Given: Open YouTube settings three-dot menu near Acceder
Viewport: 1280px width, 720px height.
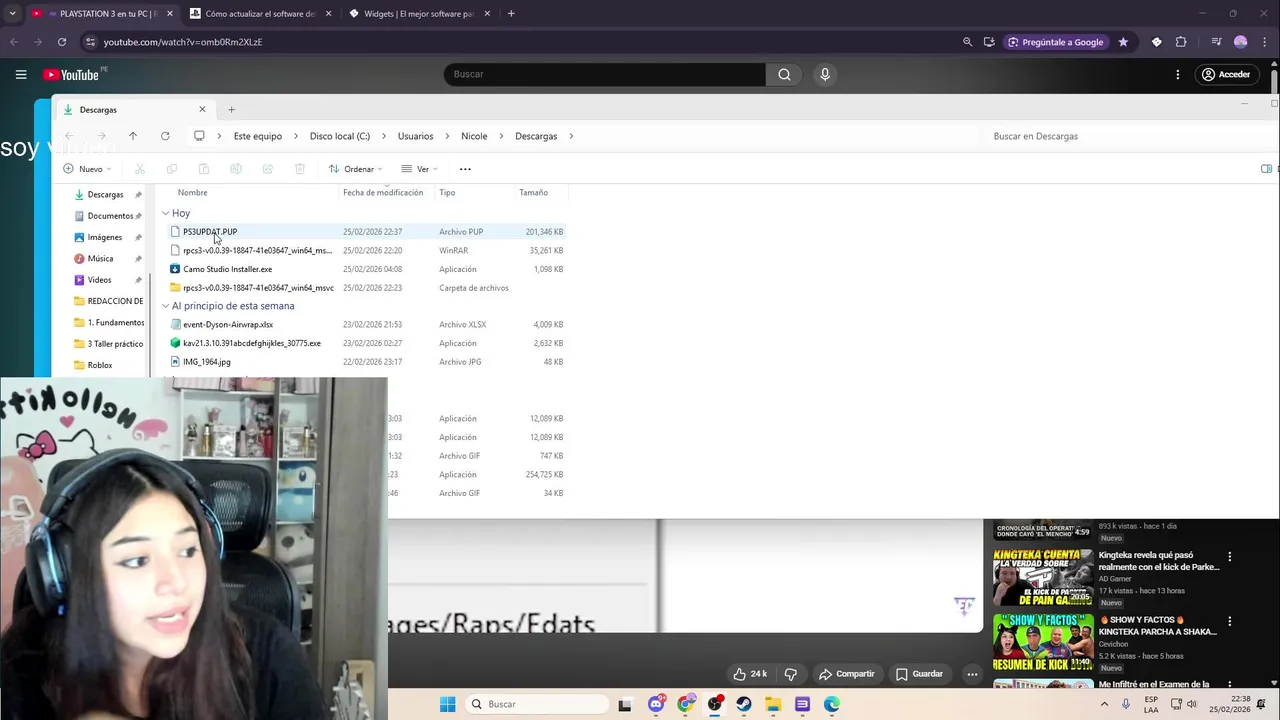Looking at the screenshot, I should tap(1178, 74).
